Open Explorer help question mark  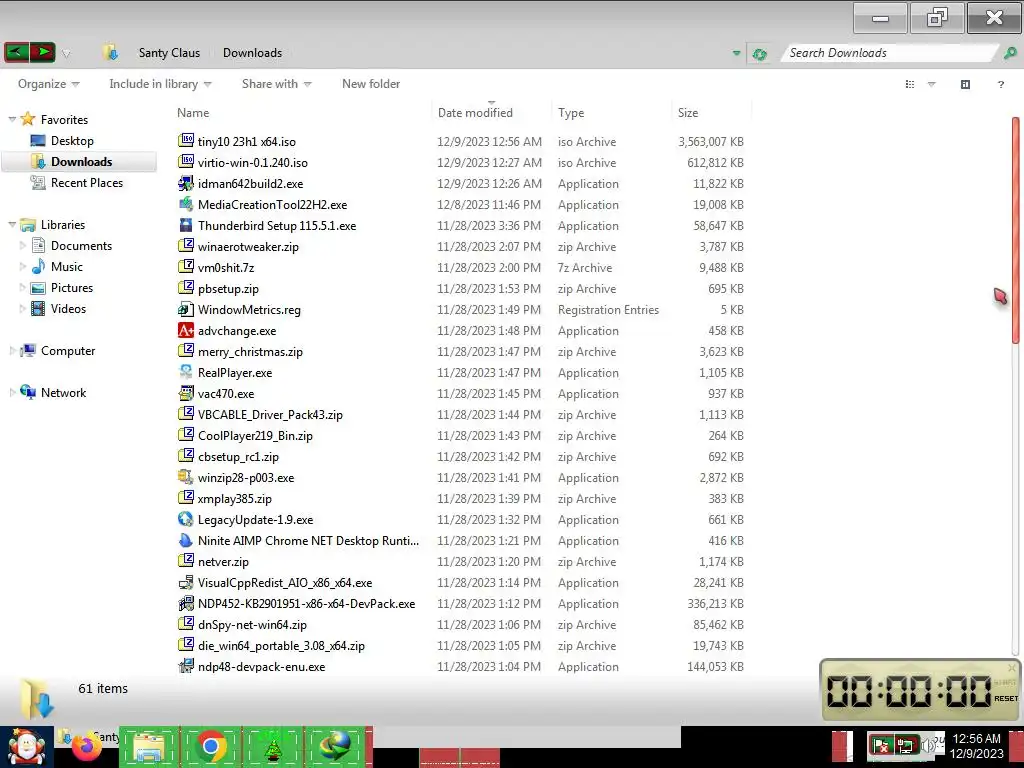[x=1000, y=84]
